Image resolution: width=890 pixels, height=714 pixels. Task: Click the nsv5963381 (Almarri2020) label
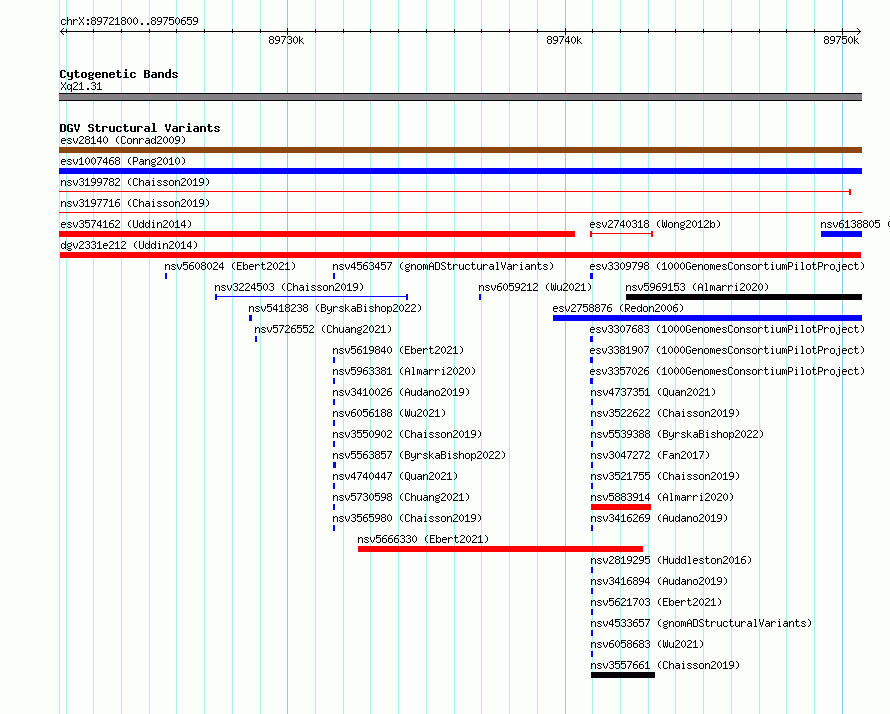click(x=404, y=371)
